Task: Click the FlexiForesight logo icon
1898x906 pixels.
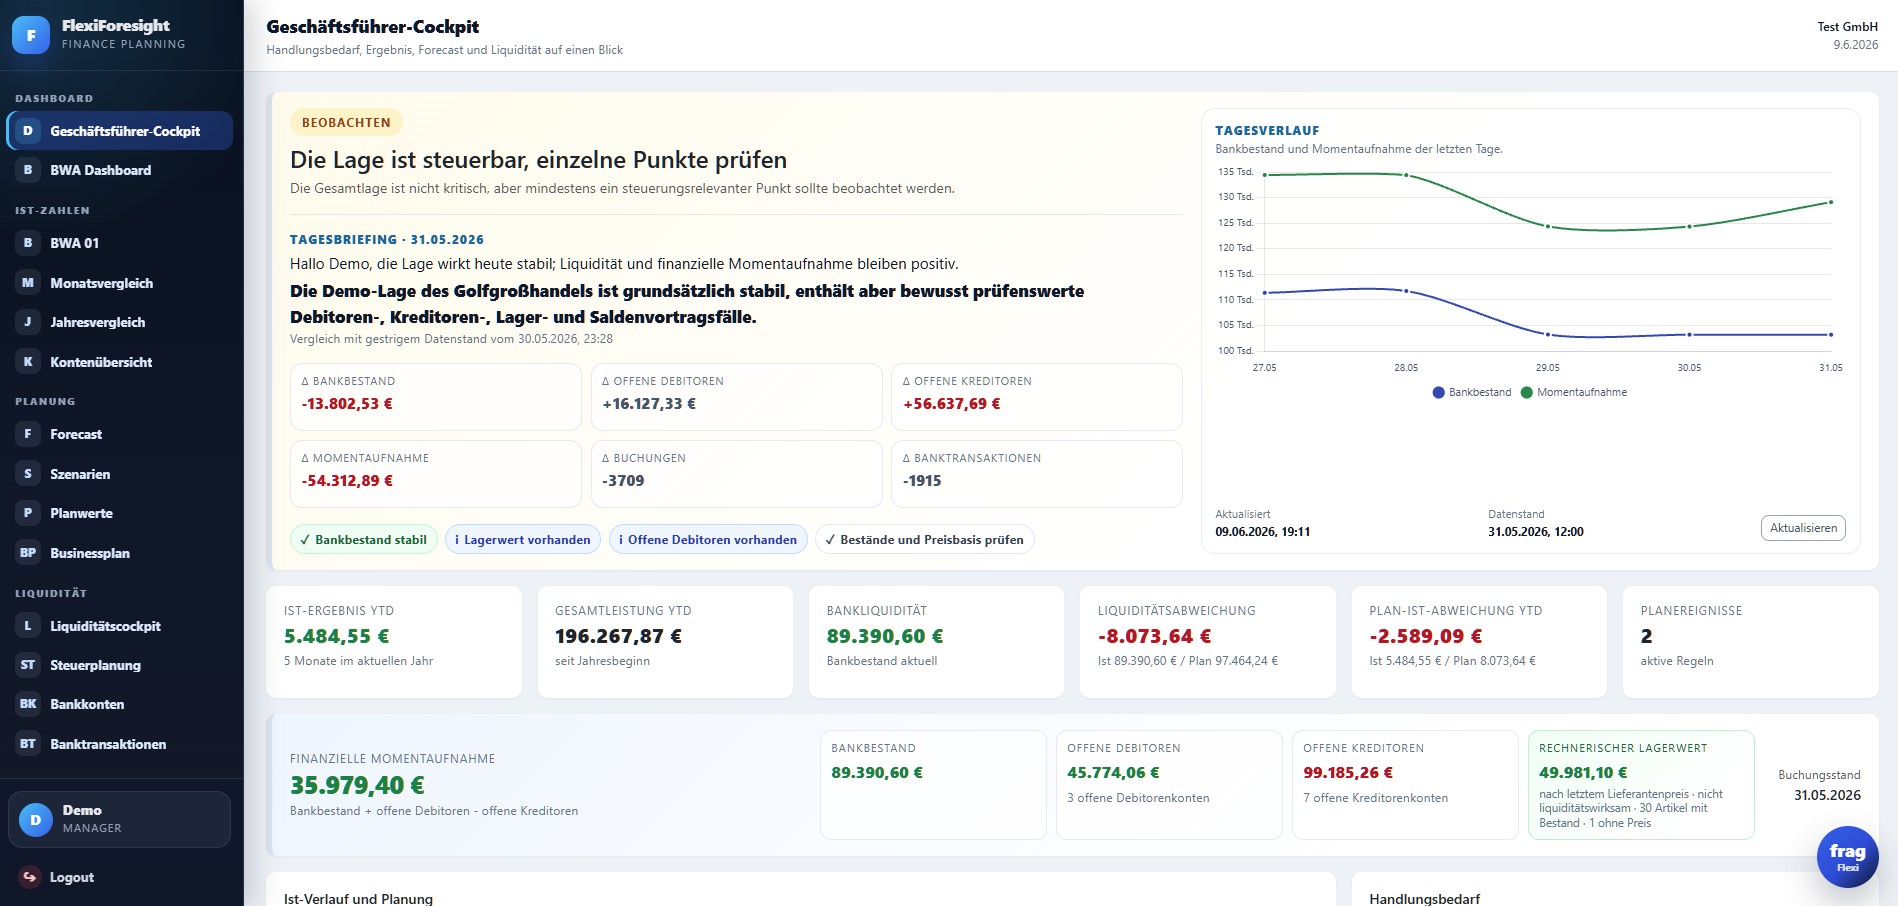Action: pos(31,35)
